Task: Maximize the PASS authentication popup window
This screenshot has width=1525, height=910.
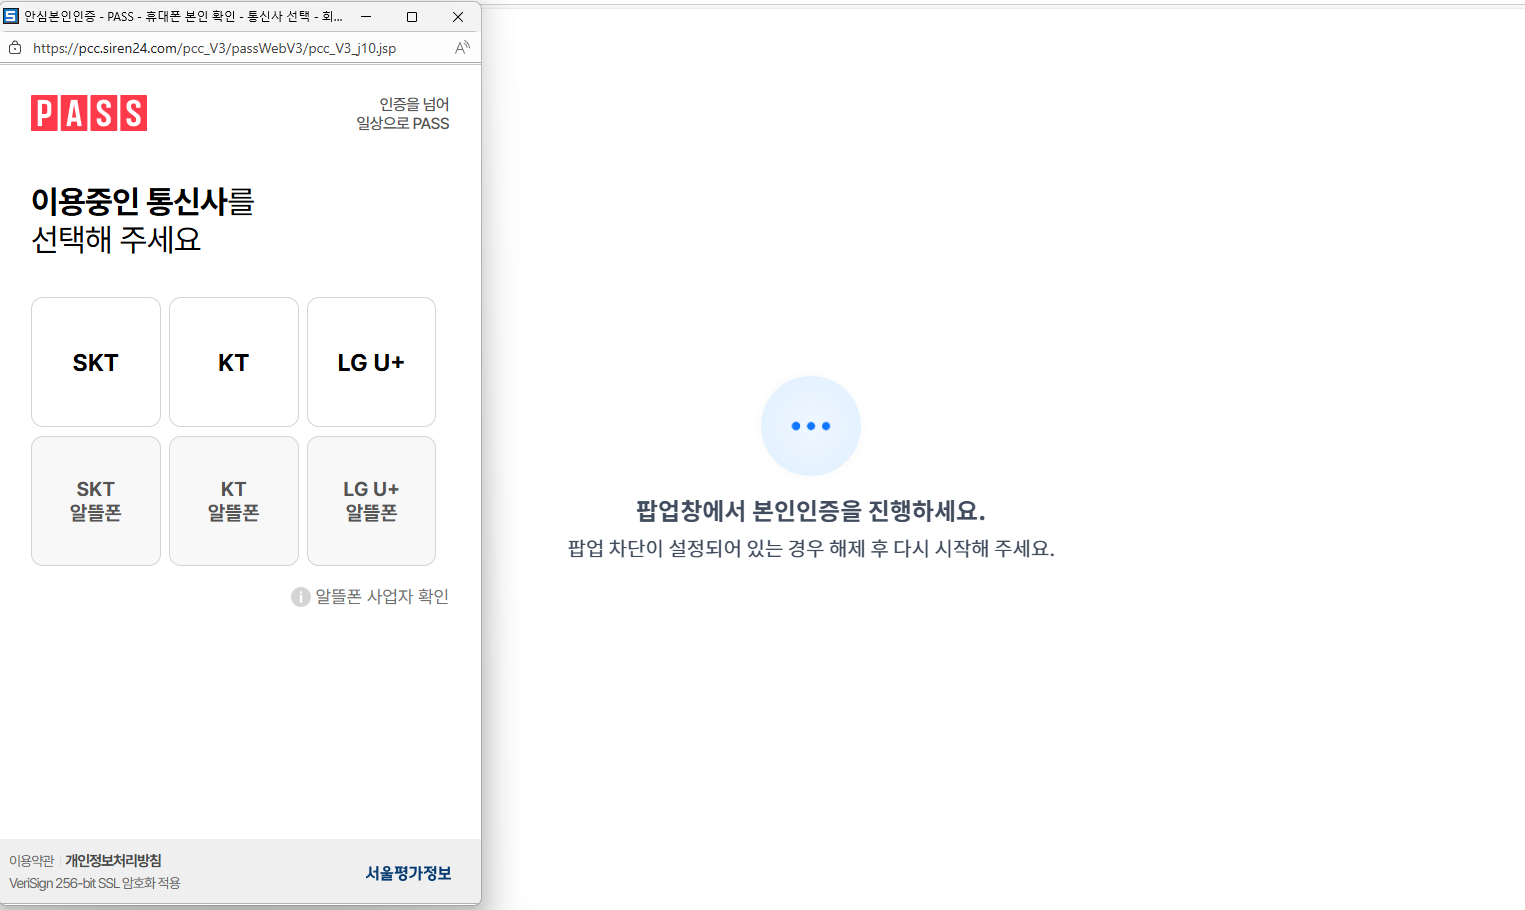Action: tap(412, 17)
